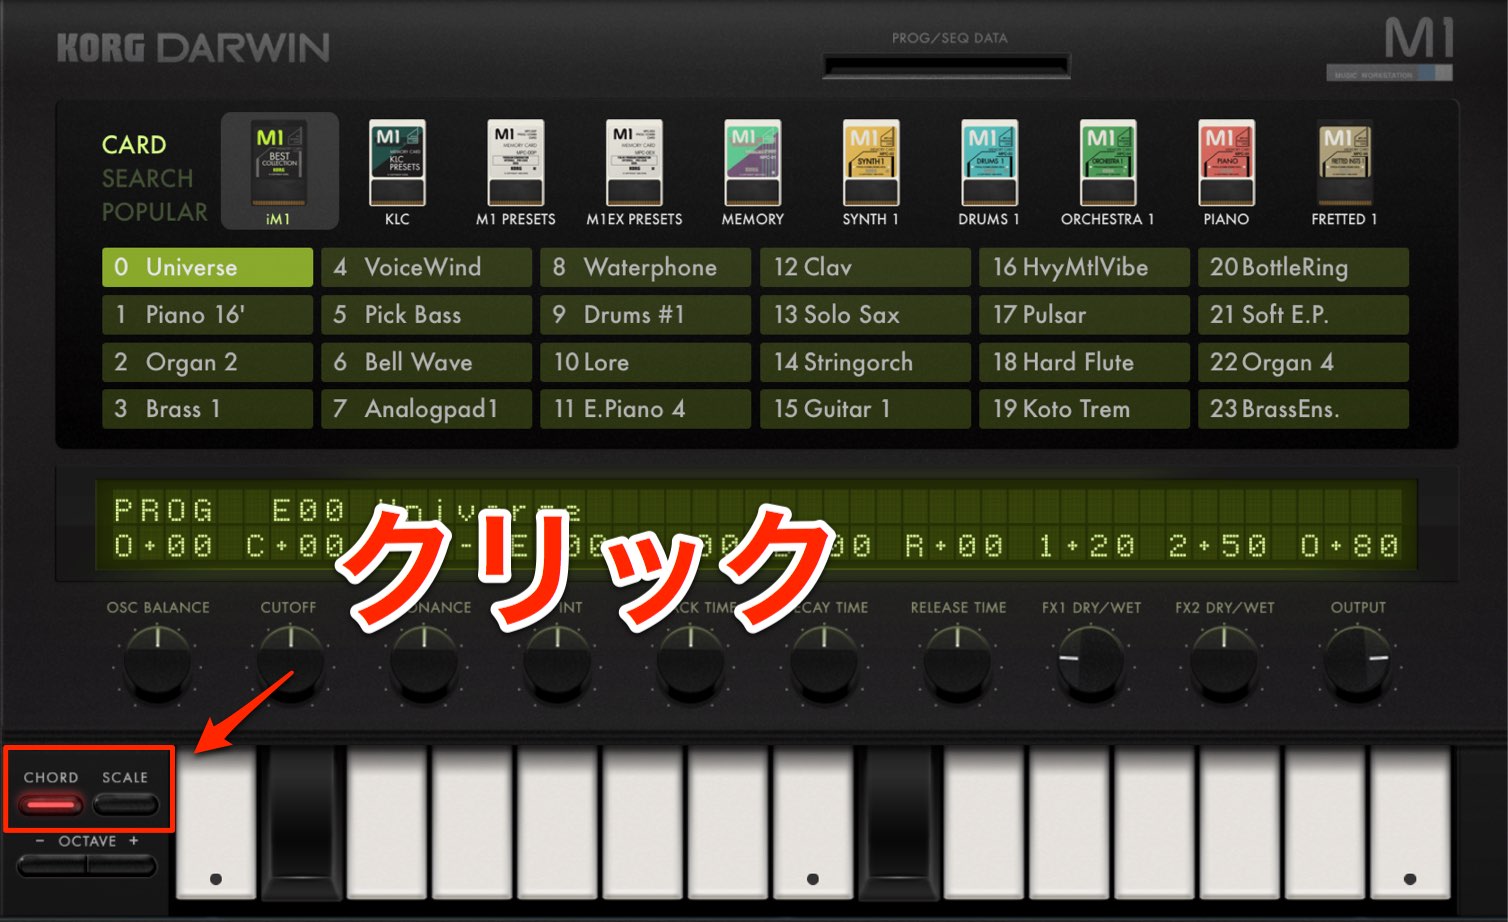
Task: Click 2+50 value in LCD display
Action: (x=1218, y=545)
